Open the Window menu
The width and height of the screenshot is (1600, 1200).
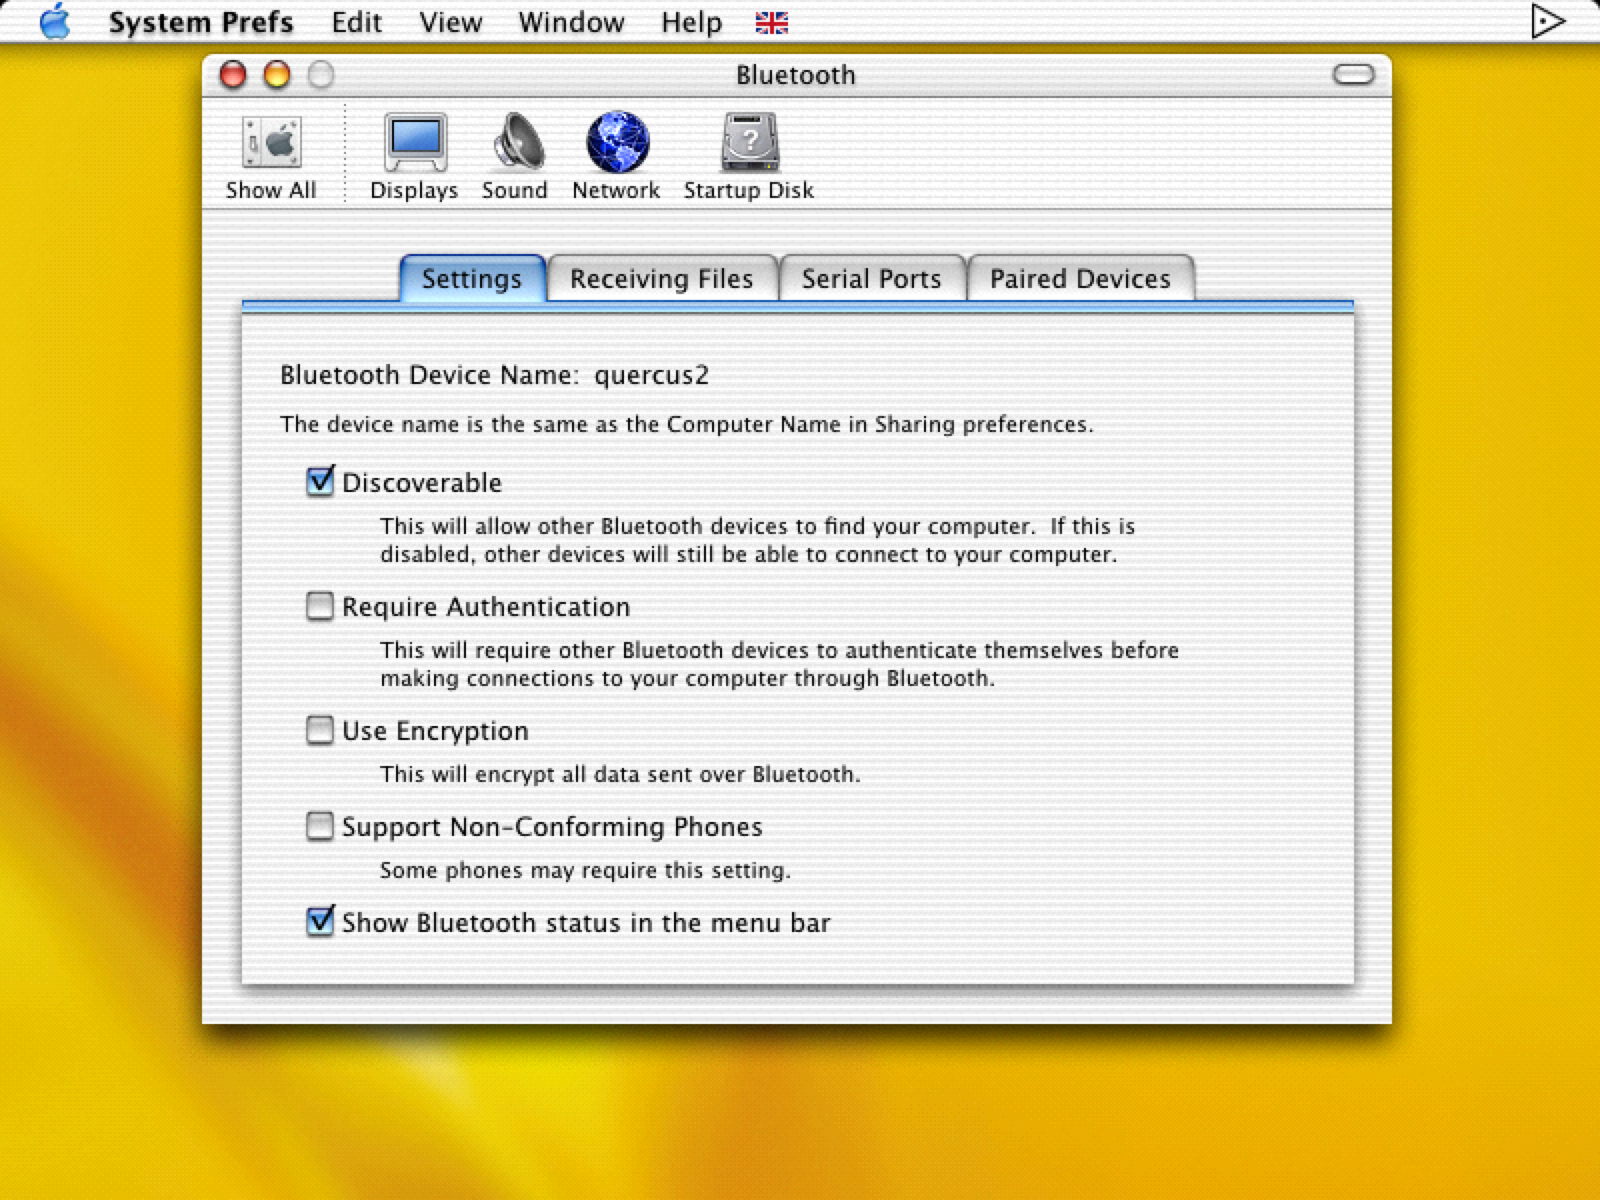(x=571, y=22)
